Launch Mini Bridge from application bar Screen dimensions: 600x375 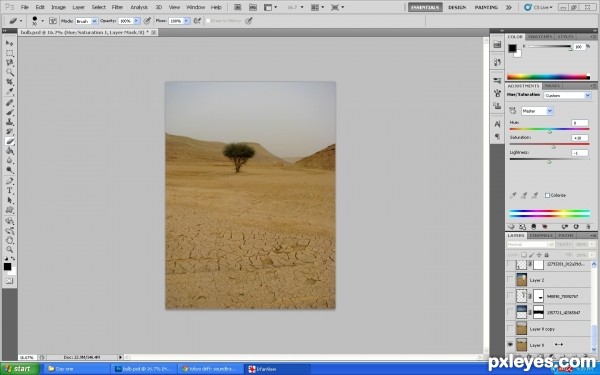253,7
